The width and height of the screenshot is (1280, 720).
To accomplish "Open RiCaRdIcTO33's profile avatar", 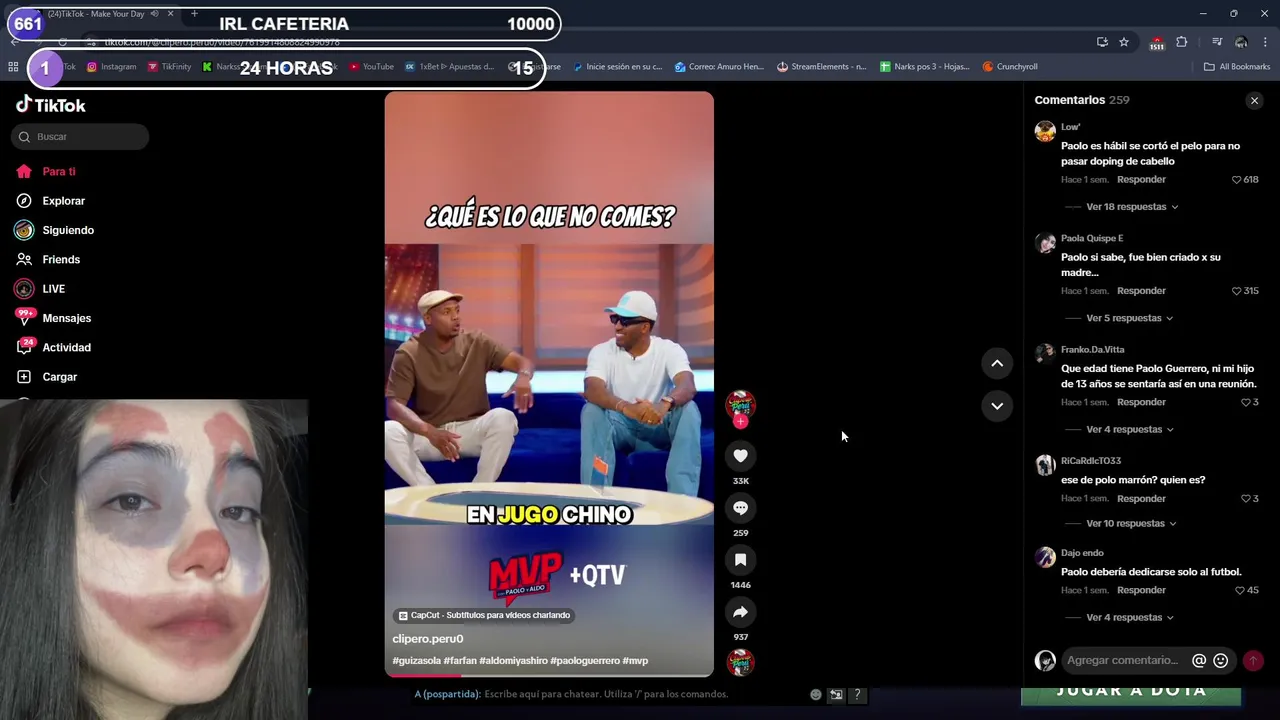I will (x=1045, y=465).
